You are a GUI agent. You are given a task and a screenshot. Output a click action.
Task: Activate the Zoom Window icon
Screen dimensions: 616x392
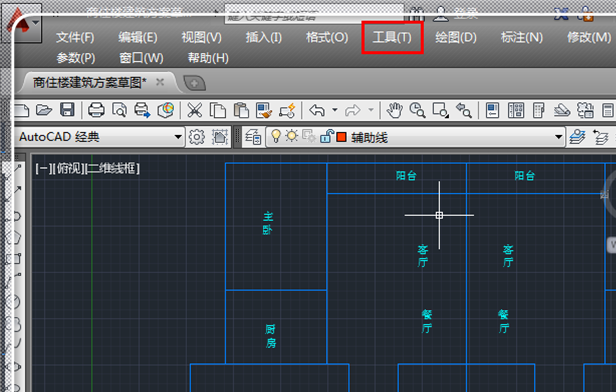click(x=440, y=110)
